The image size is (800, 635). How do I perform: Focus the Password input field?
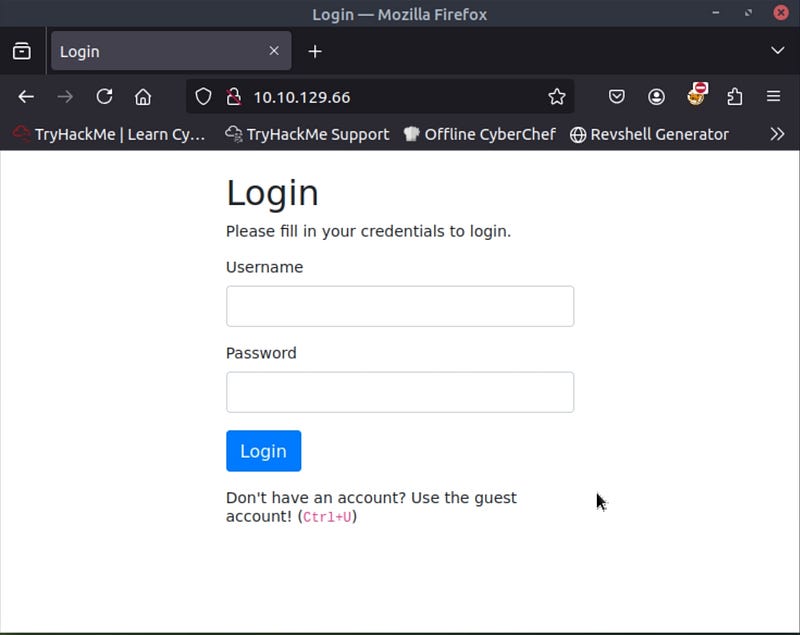tap(400, 392)
